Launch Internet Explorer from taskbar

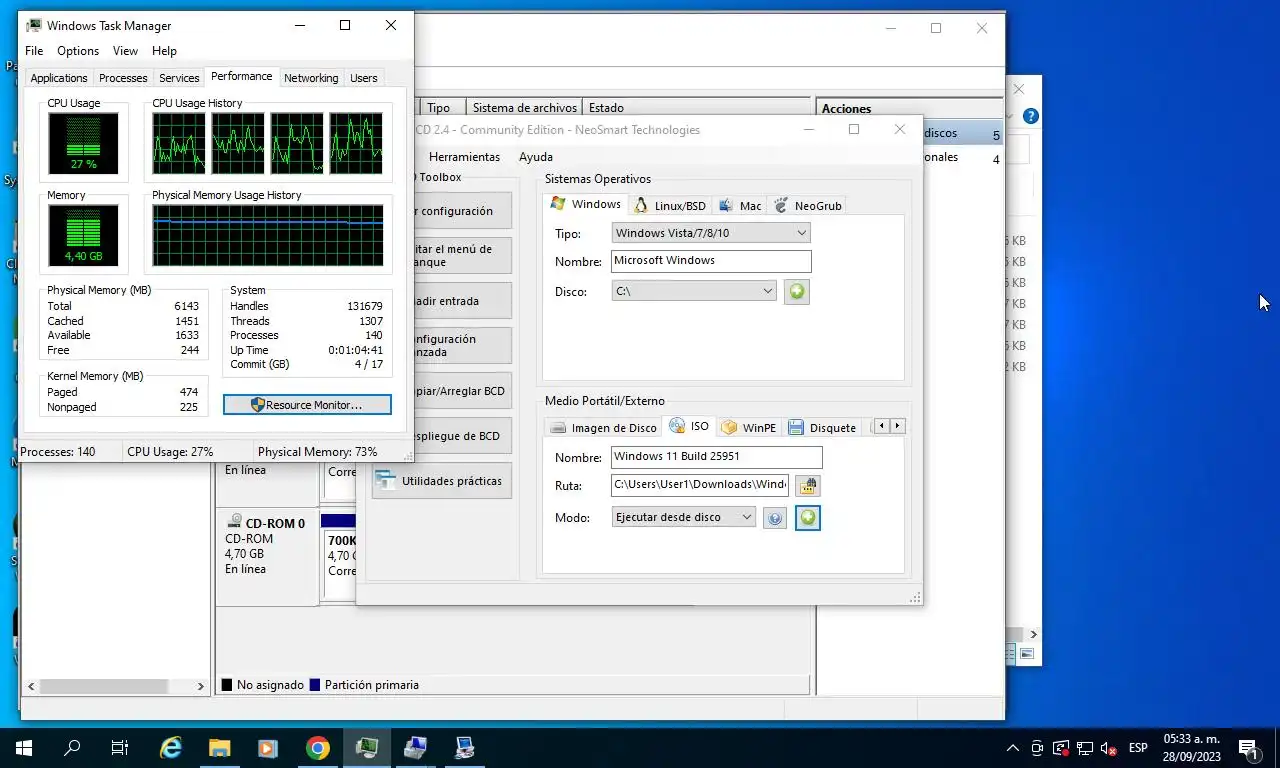pyautogui.click(x=171, y=747)
